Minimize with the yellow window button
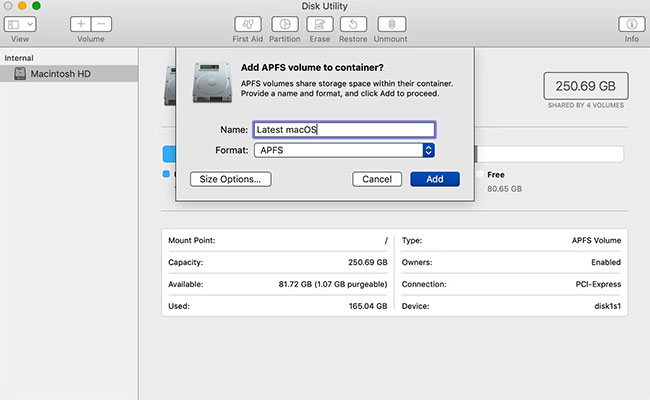Viewport: 650px width, 400px height. pyautogui.click(x=22, y=5)
